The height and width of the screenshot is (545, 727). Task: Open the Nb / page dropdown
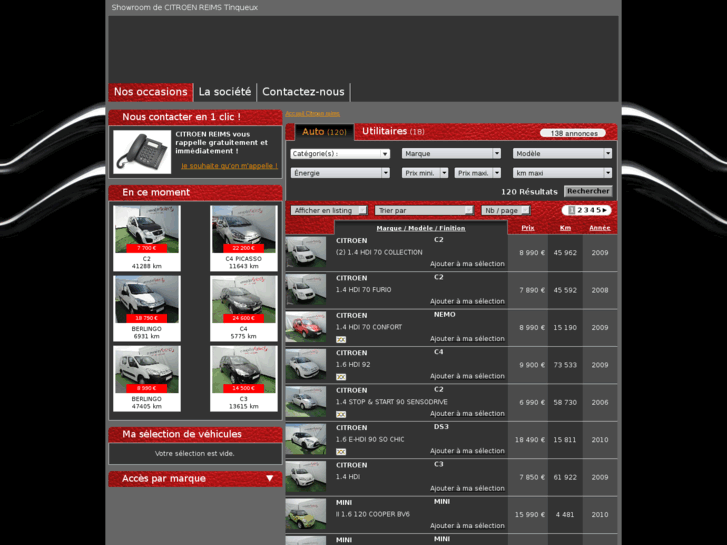tap(505, 211)
